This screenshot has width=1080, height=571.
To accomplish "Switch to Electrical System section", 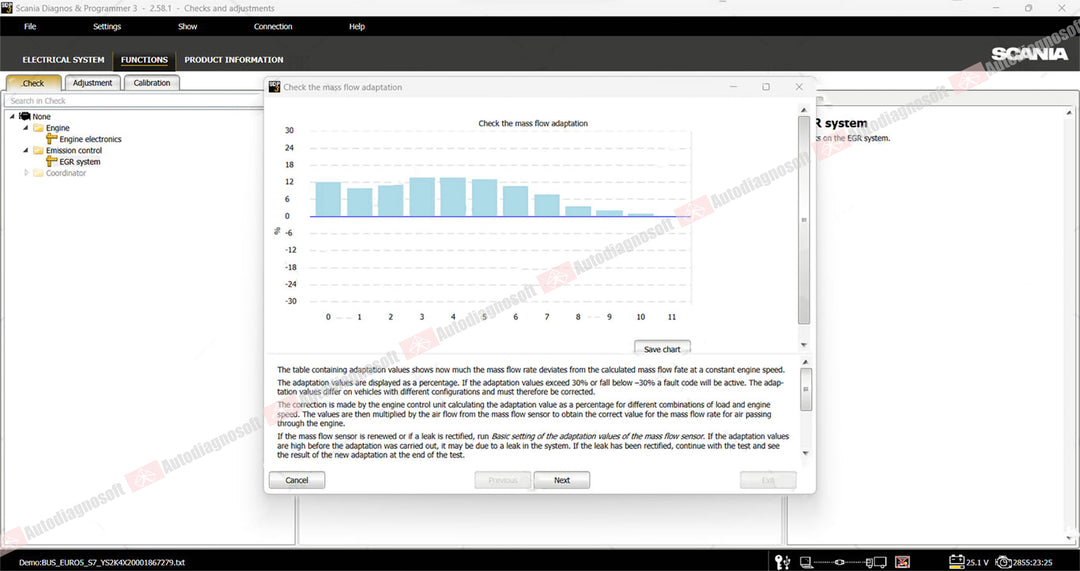I will tap(63, 60).
